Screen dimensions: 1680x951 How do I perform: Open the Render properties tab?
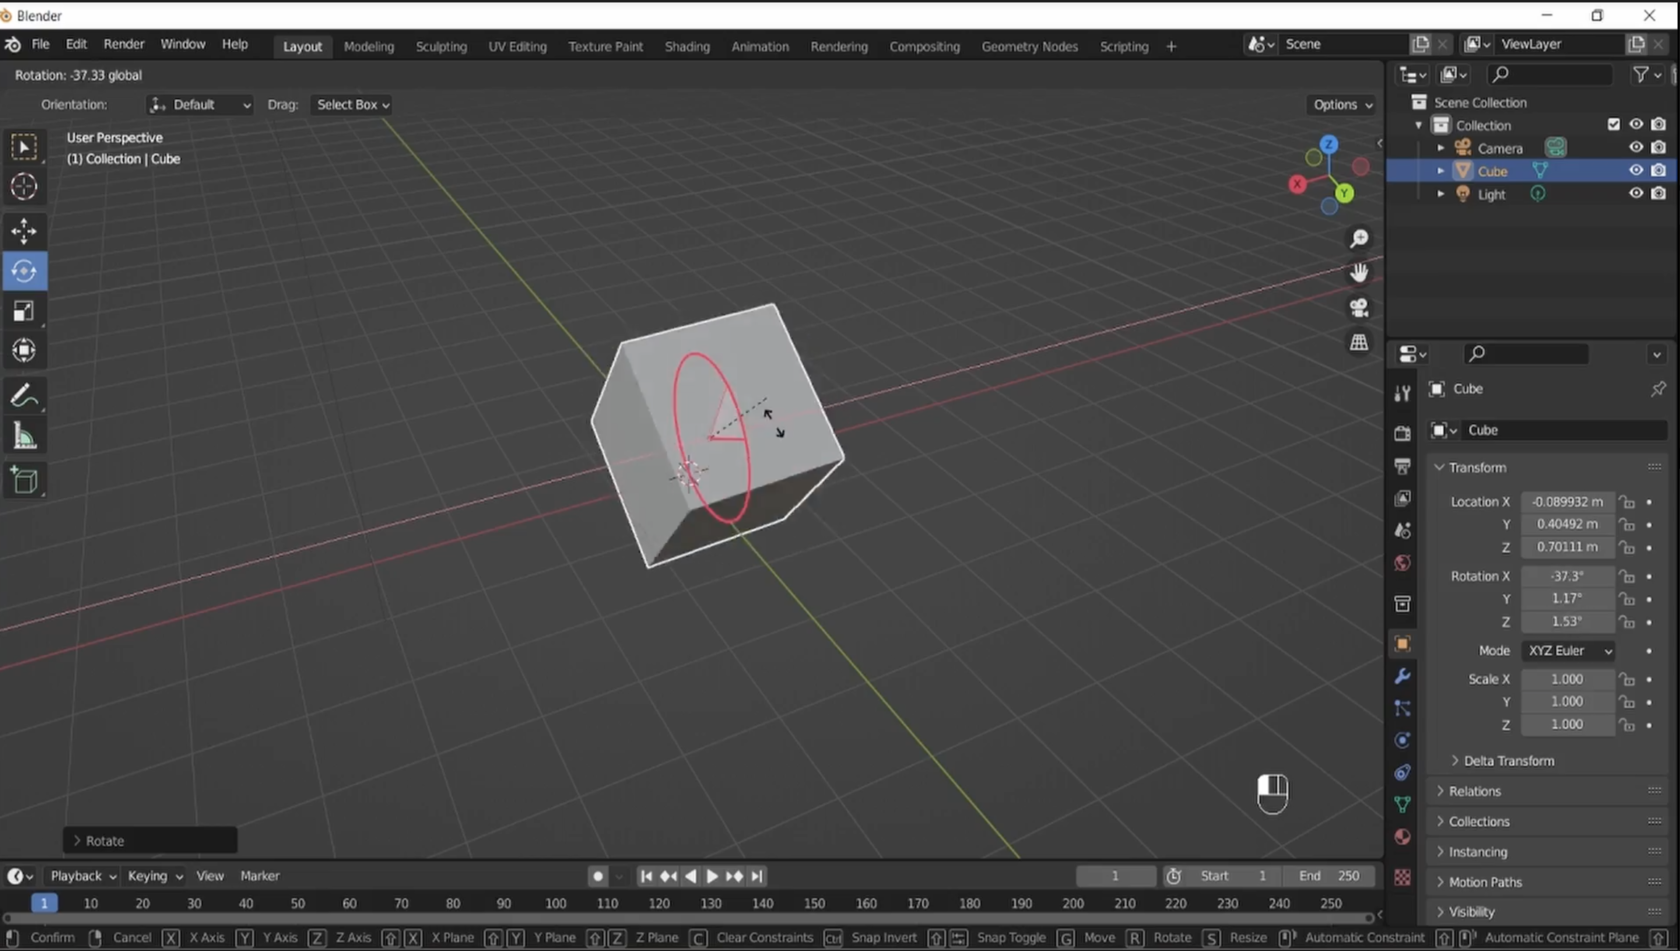coord(1402,433)
